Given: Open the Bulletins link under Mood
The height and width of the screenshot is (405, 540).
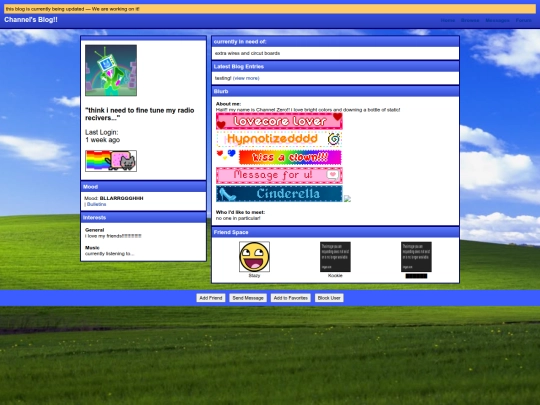Looking at the screenshot, I should click(96, 204).
